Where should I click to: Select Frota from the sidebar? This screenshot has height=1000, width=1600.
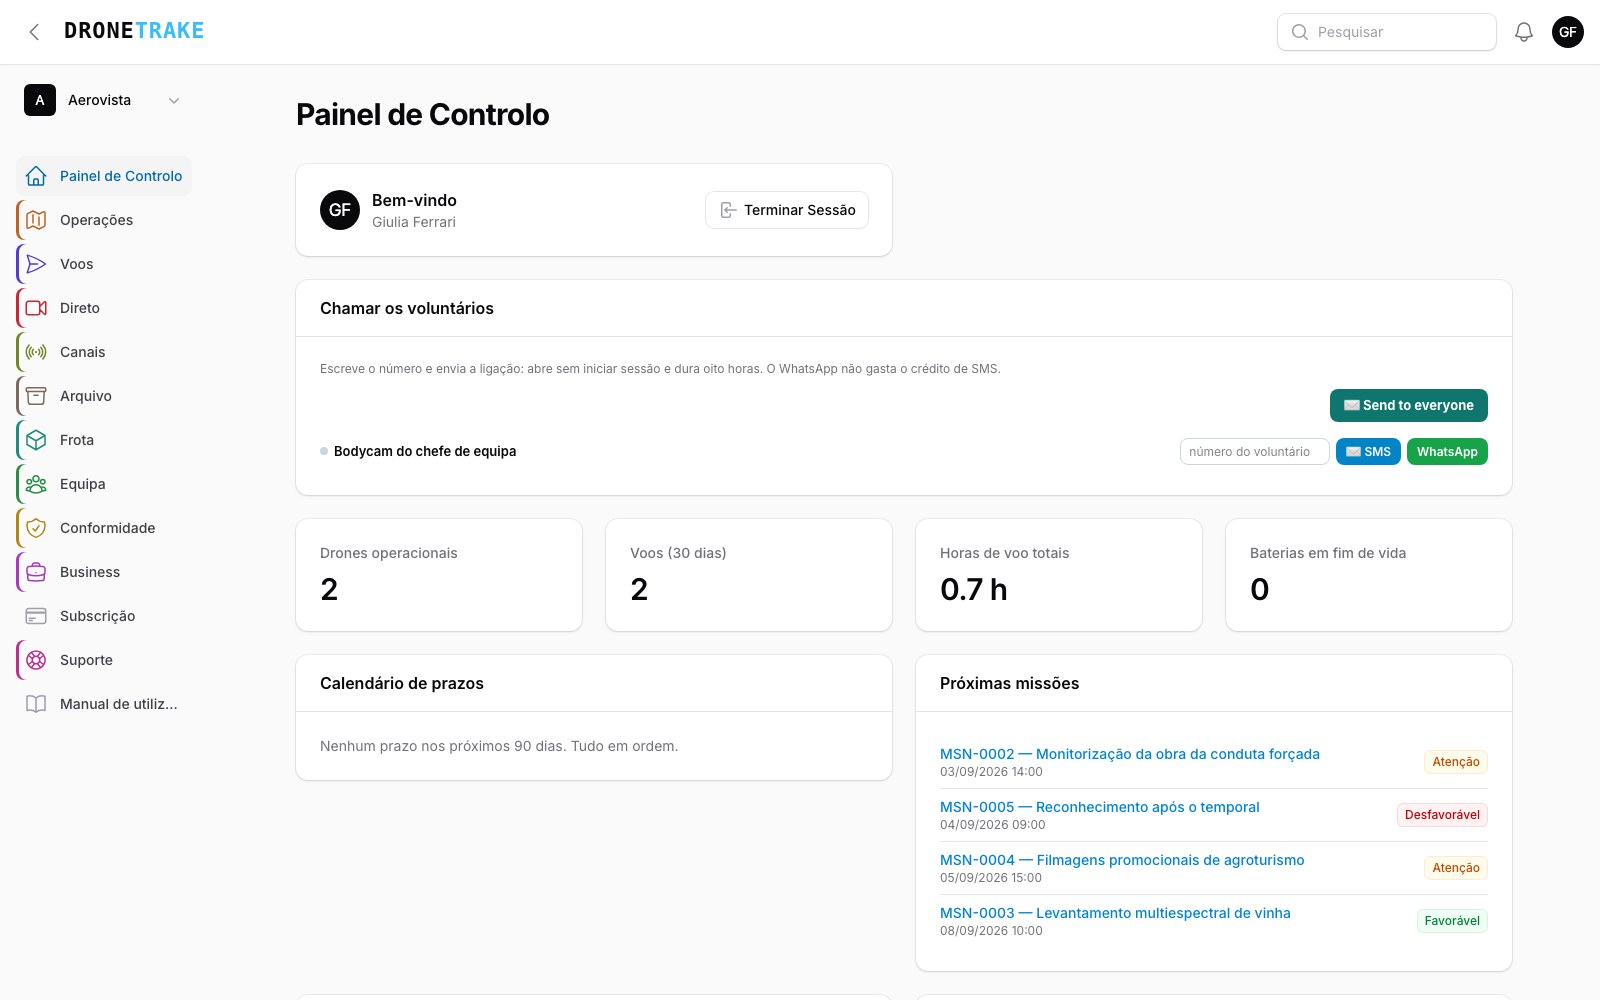[104, 440]
